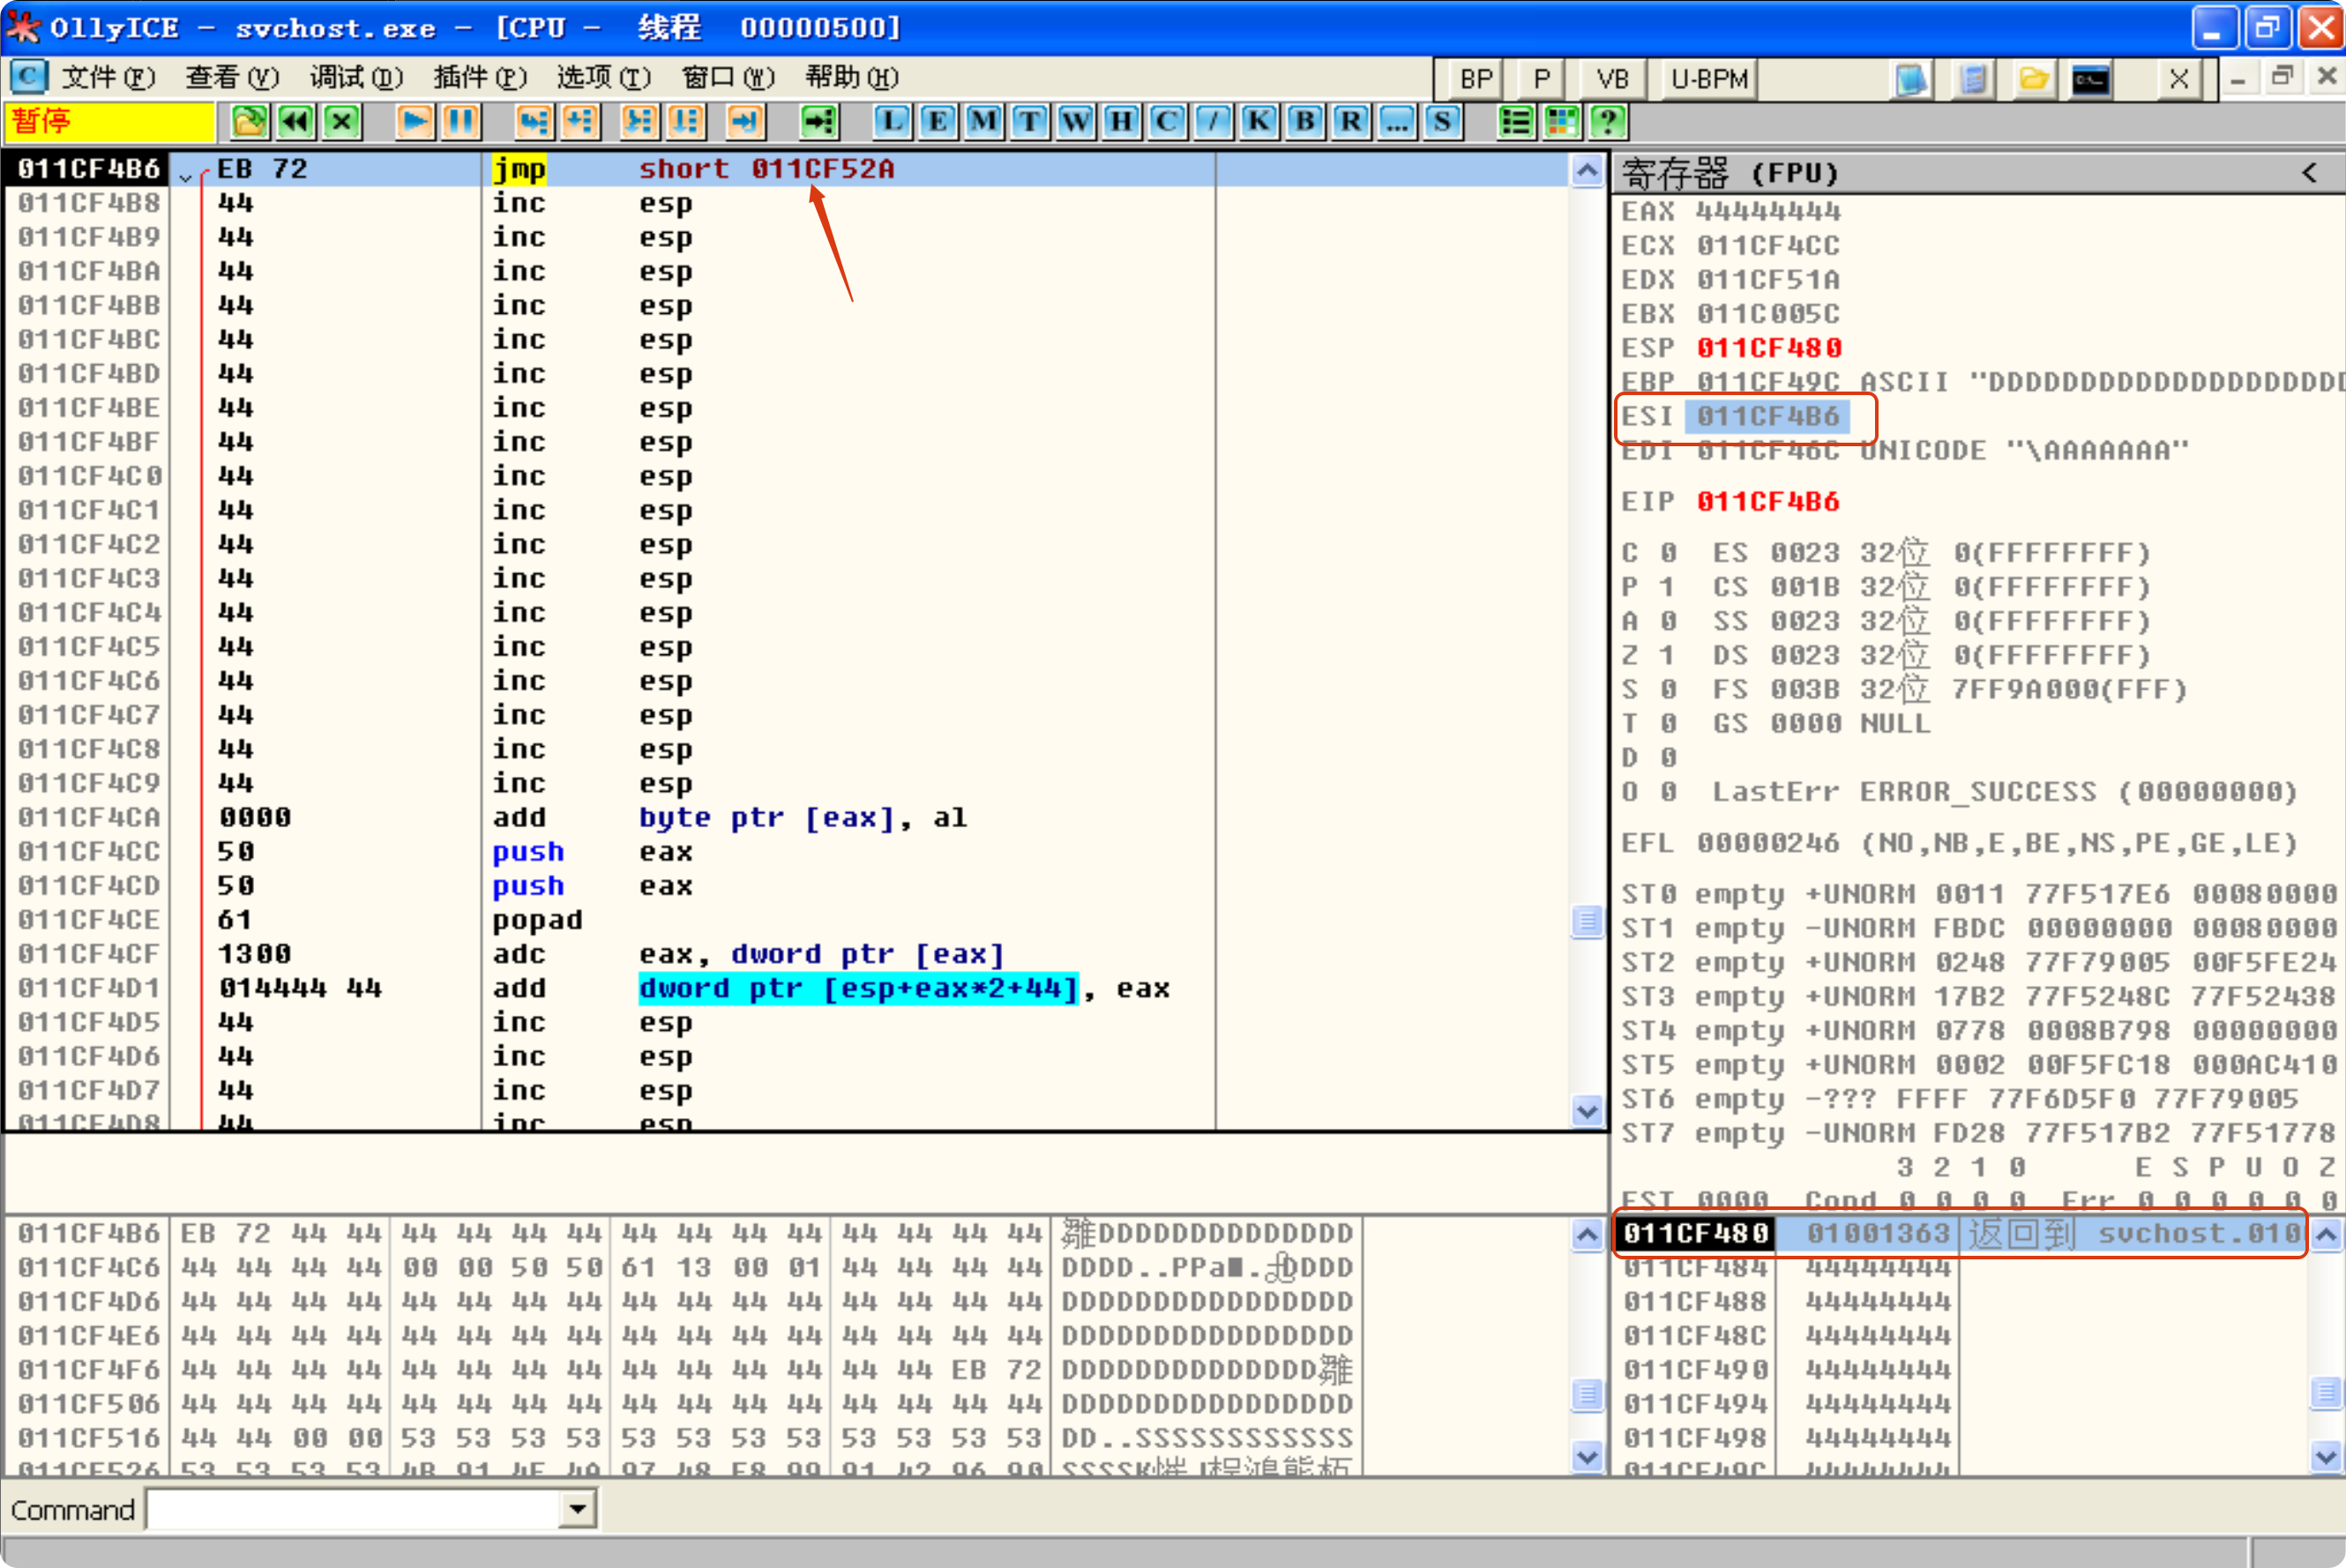Click the green Help question-mark icon
The image size is (2346, 1568).
1608,122
